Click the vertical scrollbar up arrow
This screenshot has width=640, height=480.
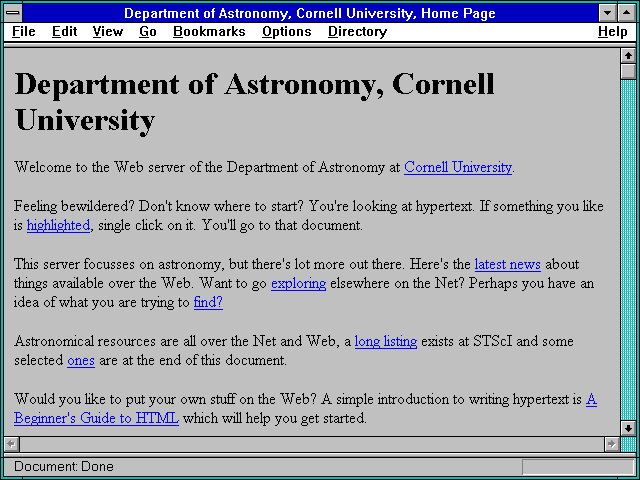coord(629,56)
